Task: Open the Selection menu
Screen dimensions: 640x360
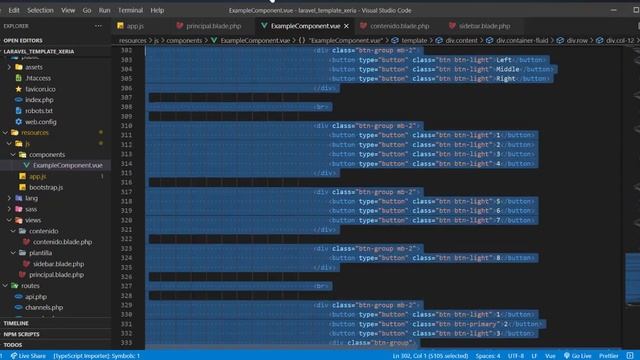Action: click(40, 10)
